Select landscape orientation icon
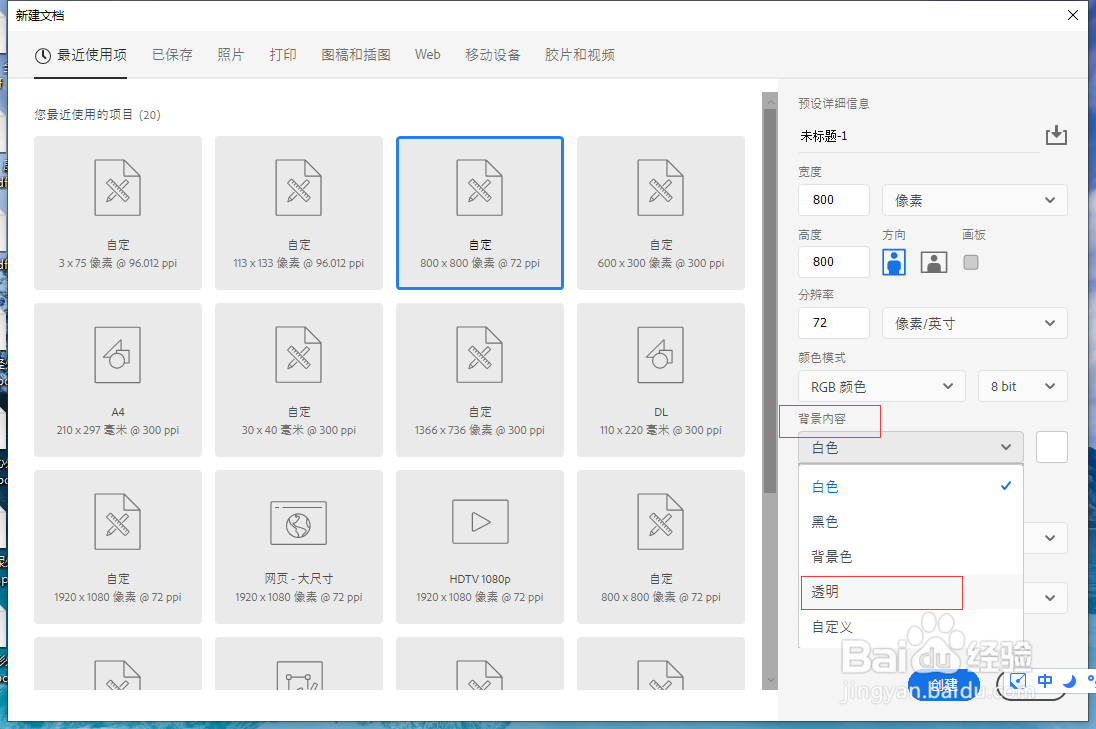1096x729 pixels. click(x=933, y=261)
